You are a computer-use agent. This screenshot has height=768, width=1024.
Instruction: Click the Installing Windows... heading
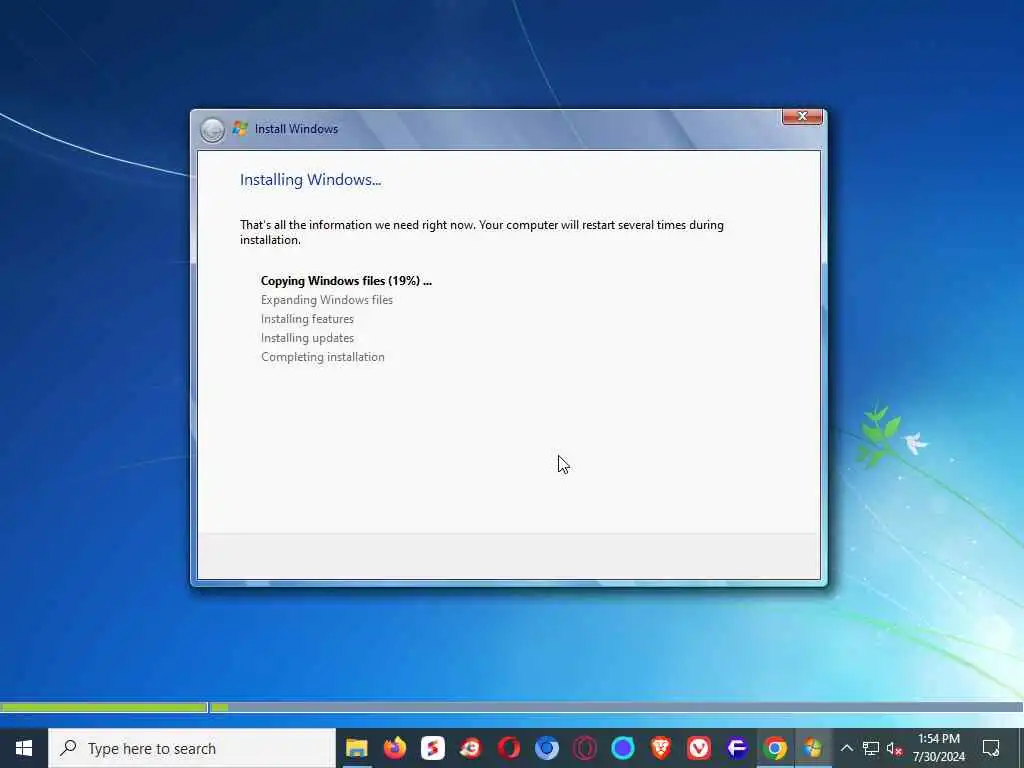(310, 180)
